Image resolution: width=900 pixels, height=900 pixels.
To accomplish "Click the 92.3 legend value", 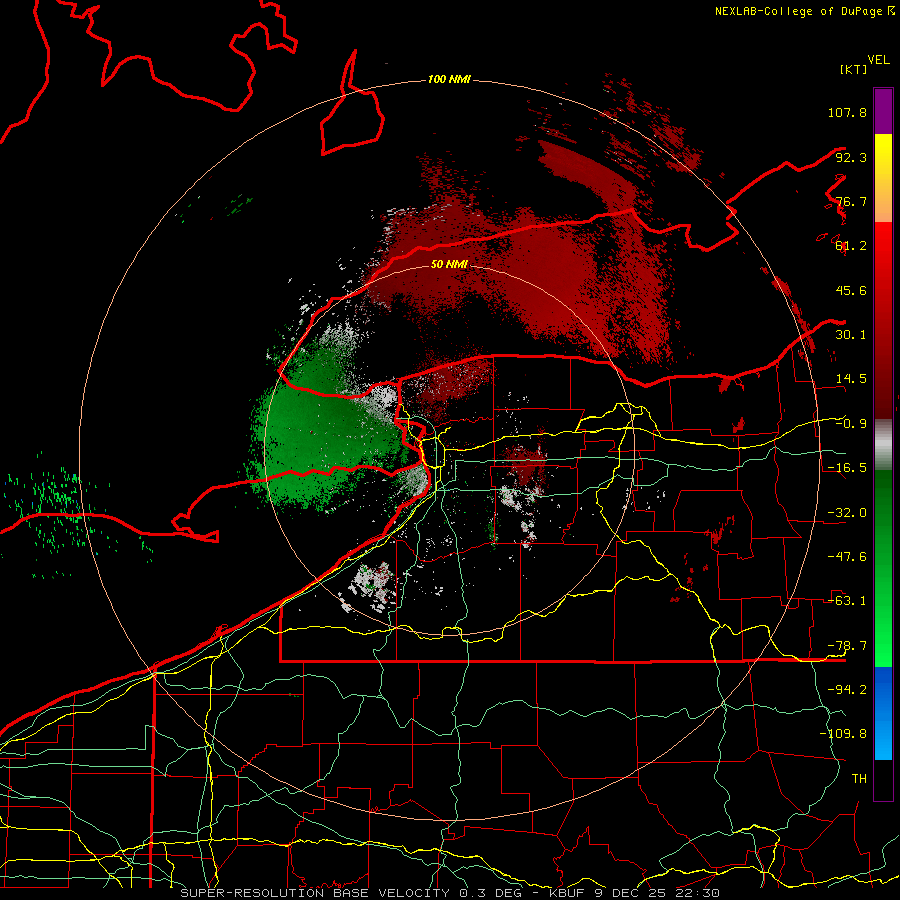I will pos(851,157).
